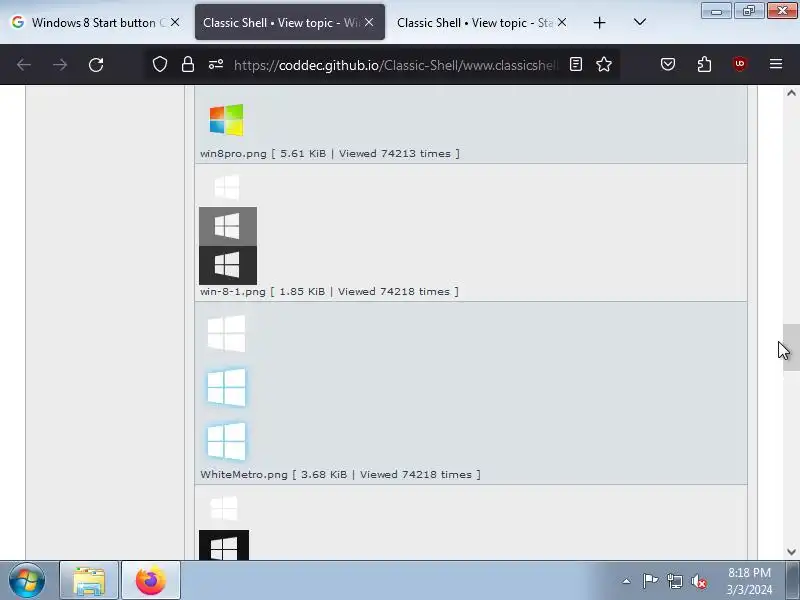Switch to Classic Shell View topic - Sta tab
This screenshot has width=800, height=600.
[x=481, y=22]
